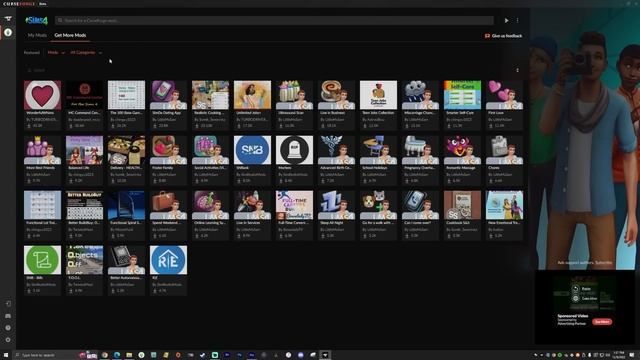640x360 pixels.
Task: Open the three-dot options above mod grid
Action: (x=517, y=70)
